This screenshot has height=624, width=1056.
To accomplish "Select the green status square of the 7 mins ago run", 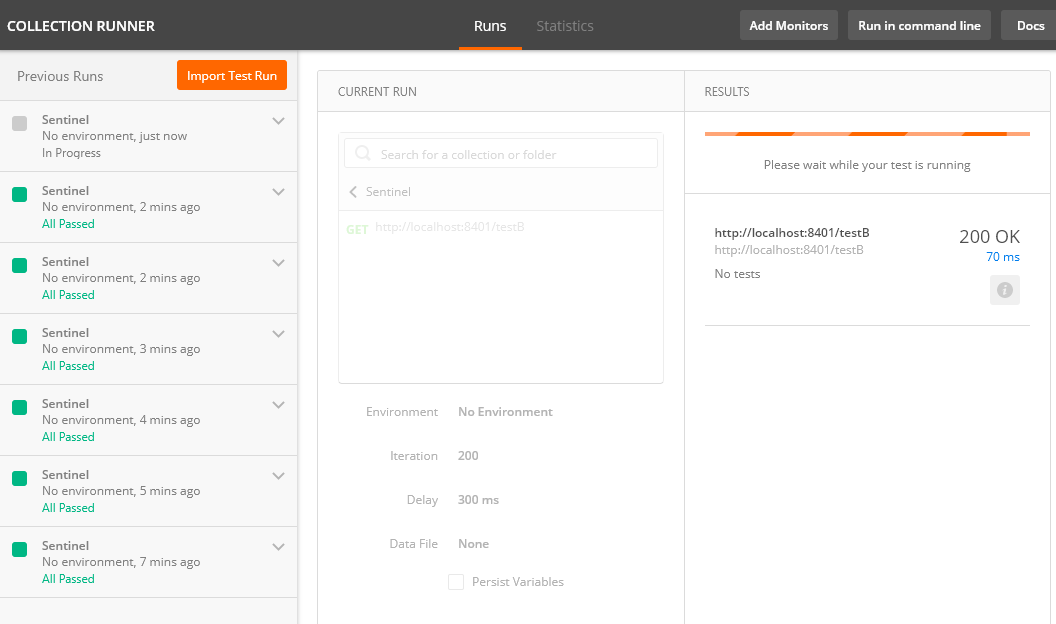I will pos(20,549).
